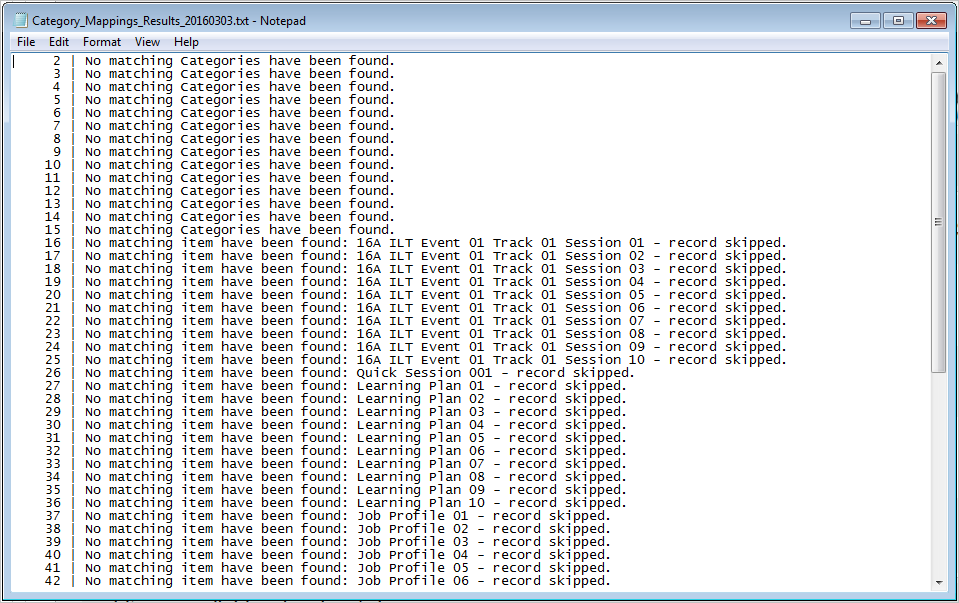Click 'Job Profile 02 - record skipped.' line
This screenshot has height=603, width=959.
328,529
